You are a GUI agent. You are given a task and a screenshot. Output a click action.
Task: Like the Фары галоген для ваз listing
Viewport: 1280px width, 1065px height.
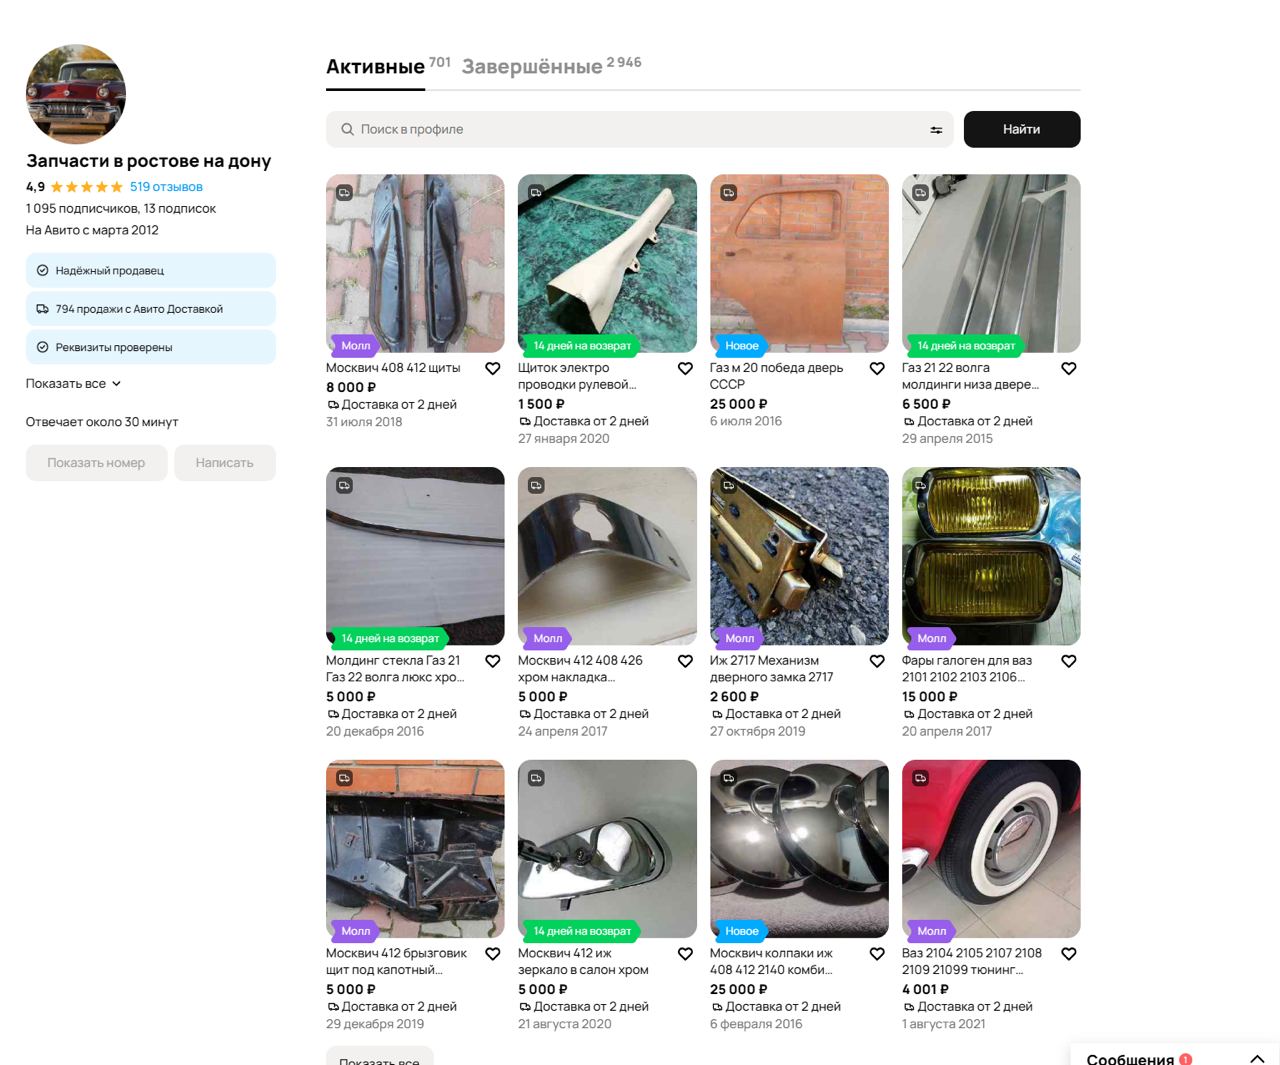pos(1069,661)
